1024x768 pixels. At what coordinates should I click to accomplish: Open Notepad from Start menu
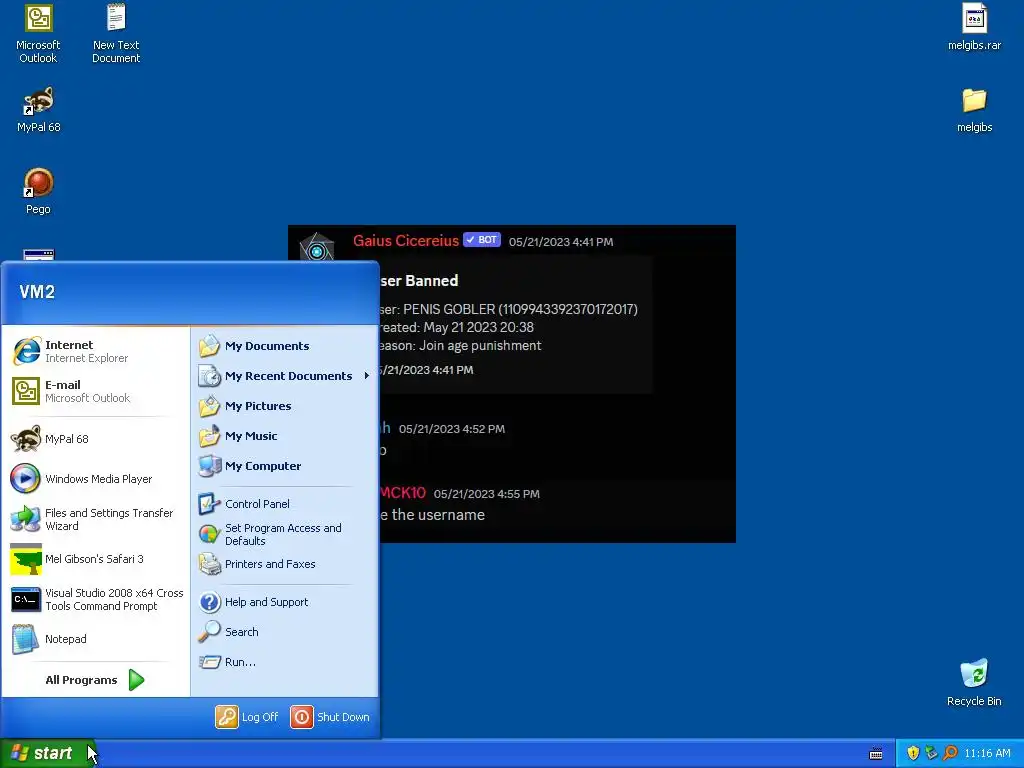click(95, 639)
